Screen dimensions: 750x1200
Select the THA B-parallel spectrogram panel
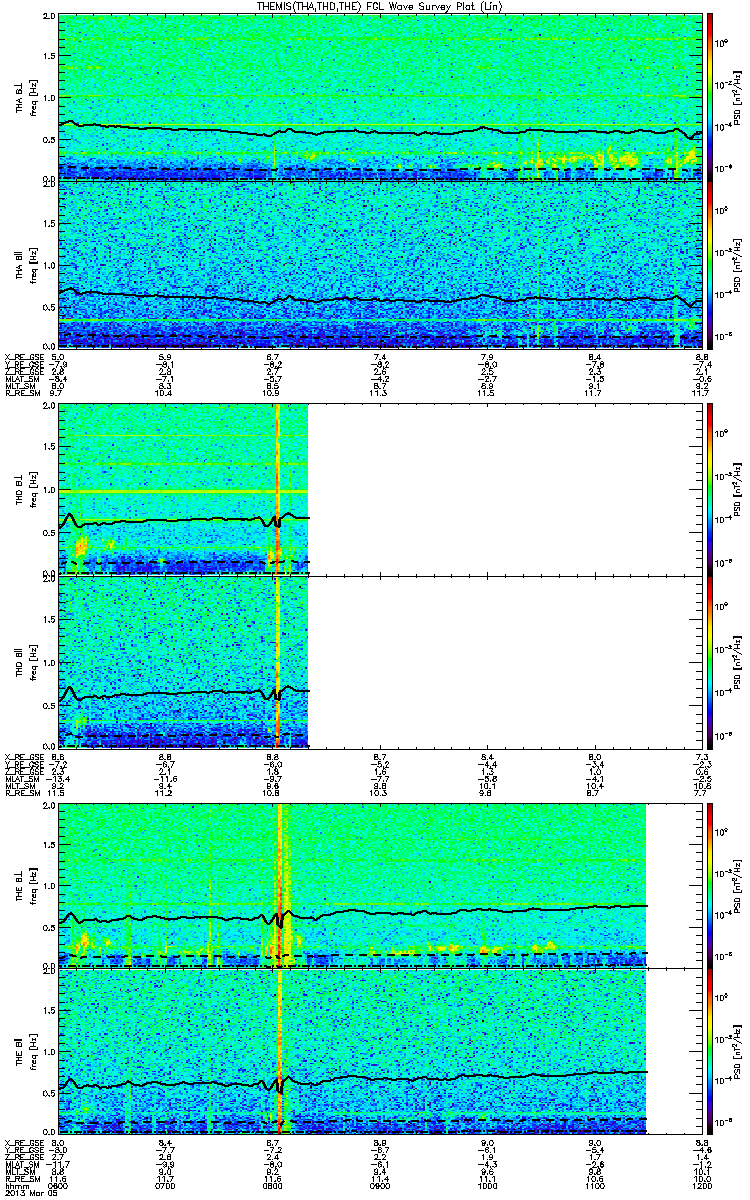(x=381, y=264)
